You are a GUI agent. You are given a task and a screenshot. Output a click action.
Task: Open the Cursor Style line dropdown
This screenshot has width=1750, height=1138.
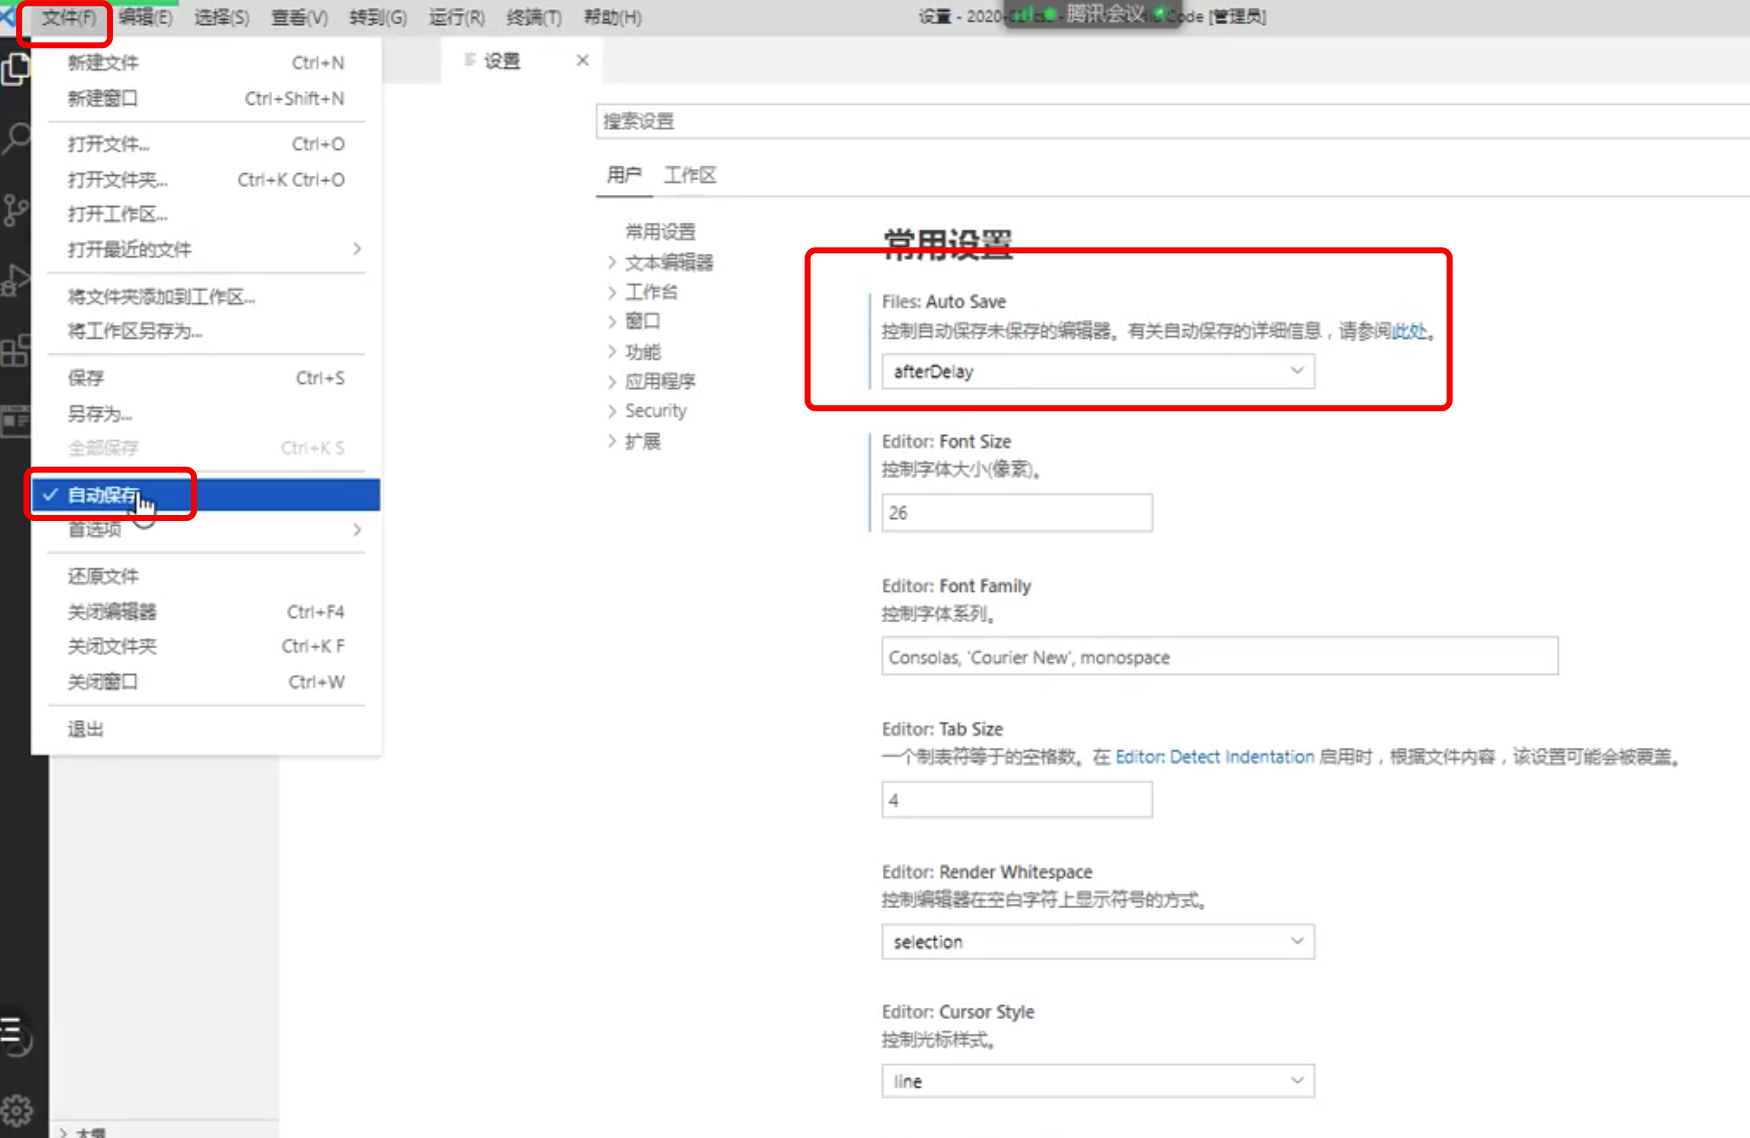[1097, 1081]
